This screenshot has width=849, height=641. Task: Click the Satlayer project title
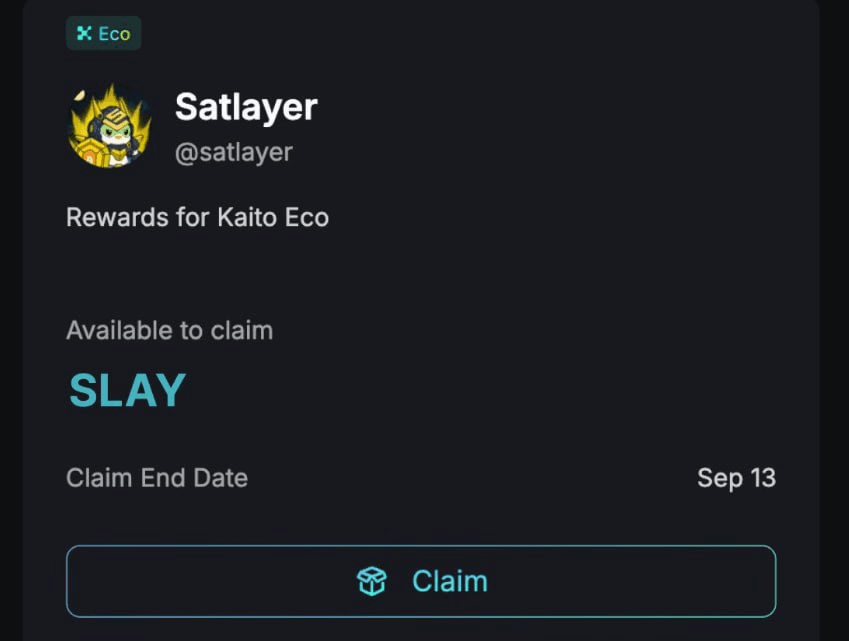pos(246,107)
